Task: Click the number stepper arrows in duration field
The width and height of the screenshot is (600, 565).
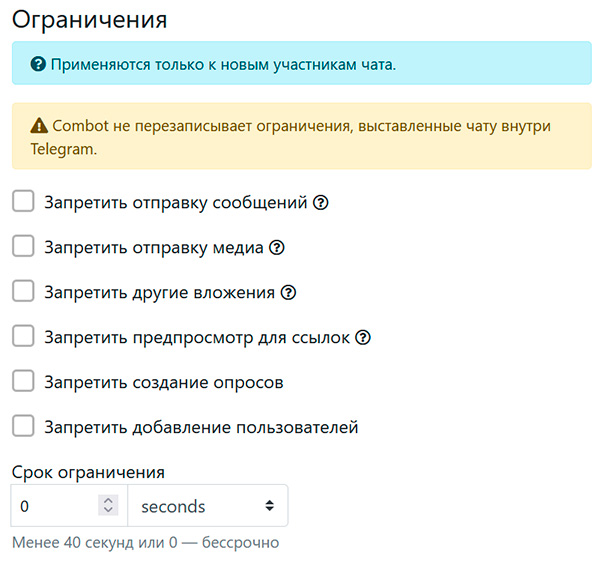Action: [109, 506]
